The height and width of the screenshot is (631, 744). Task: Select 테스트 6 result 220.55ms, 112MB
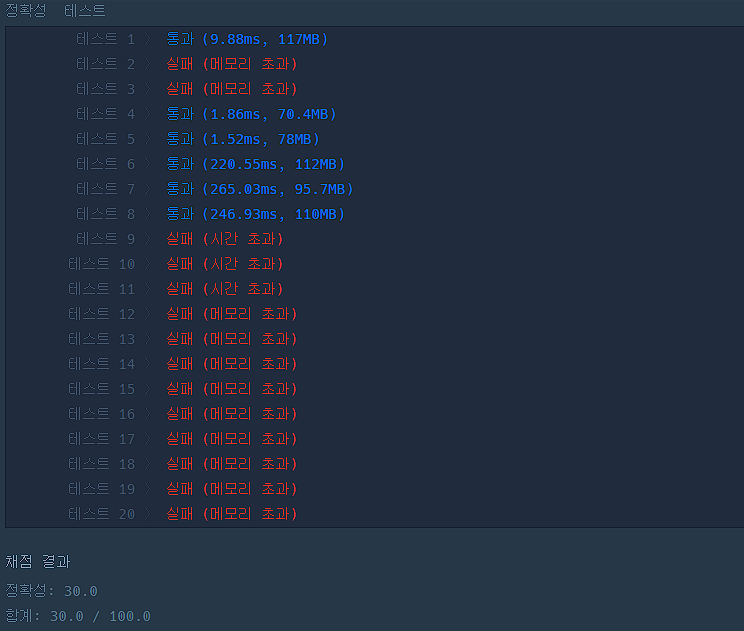pos(255,164)
